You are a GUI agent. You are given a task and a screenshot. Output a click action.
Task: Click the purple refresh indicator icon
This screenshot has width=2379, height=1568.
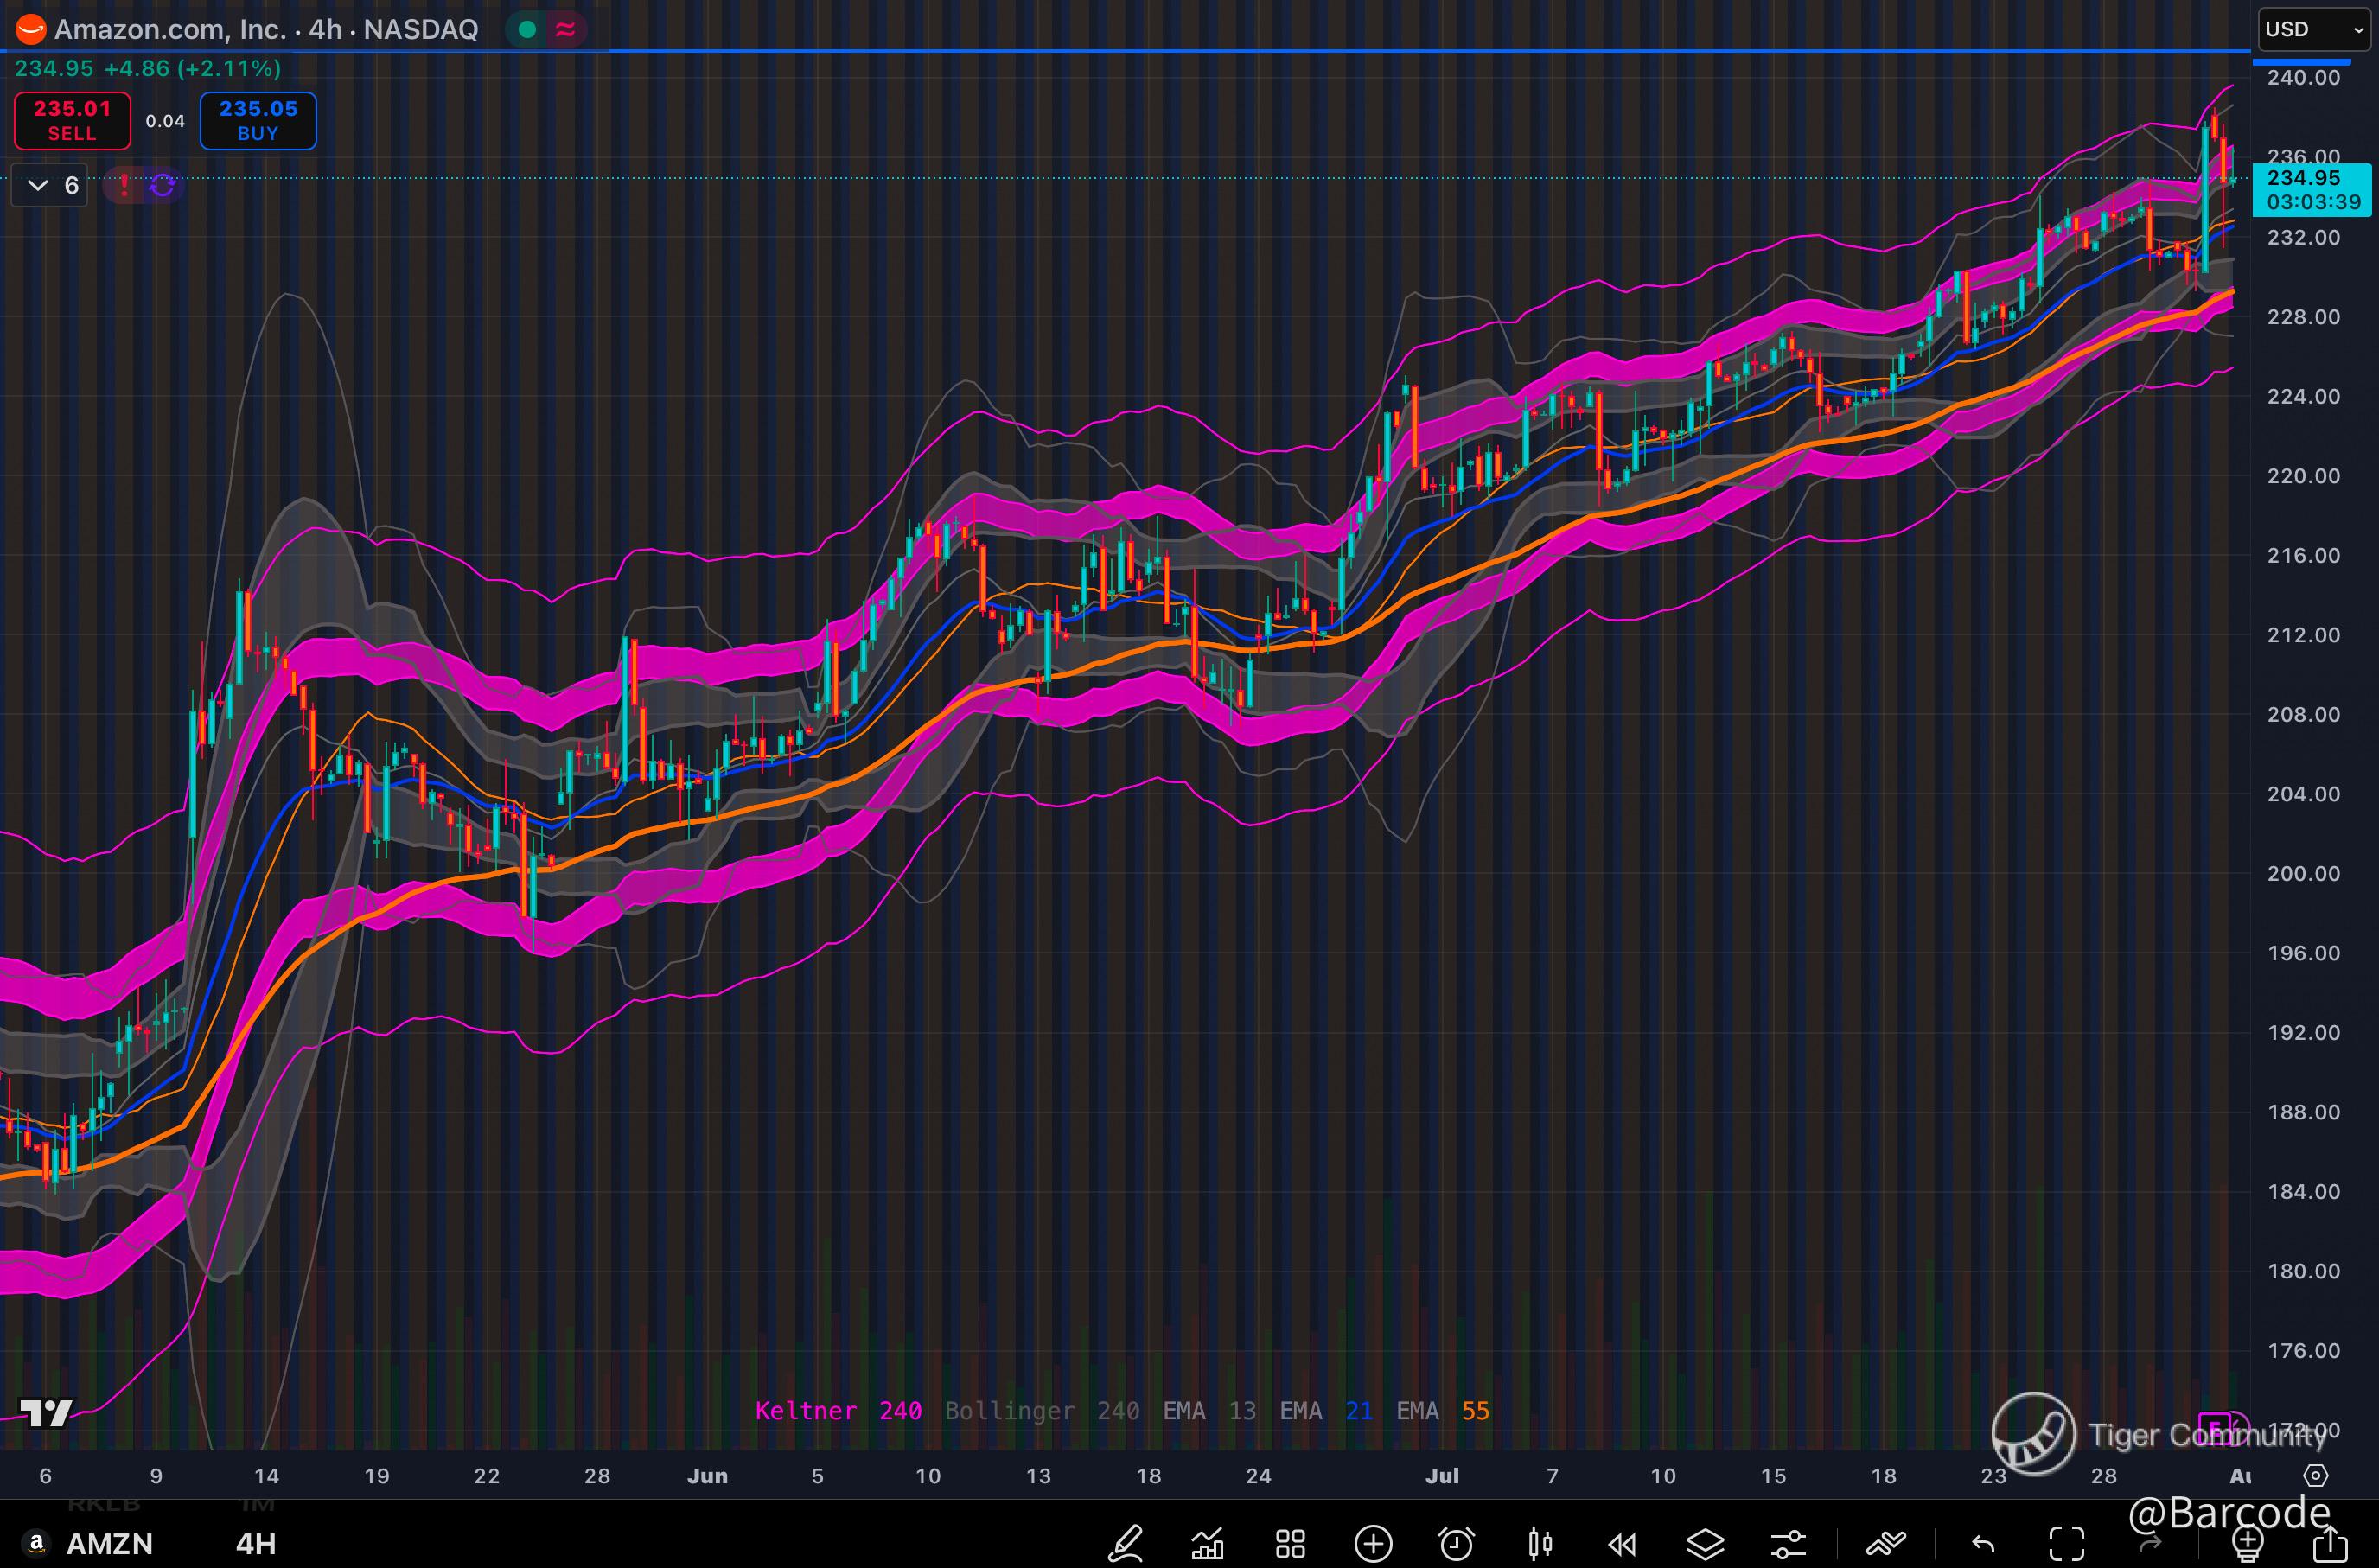163,185
